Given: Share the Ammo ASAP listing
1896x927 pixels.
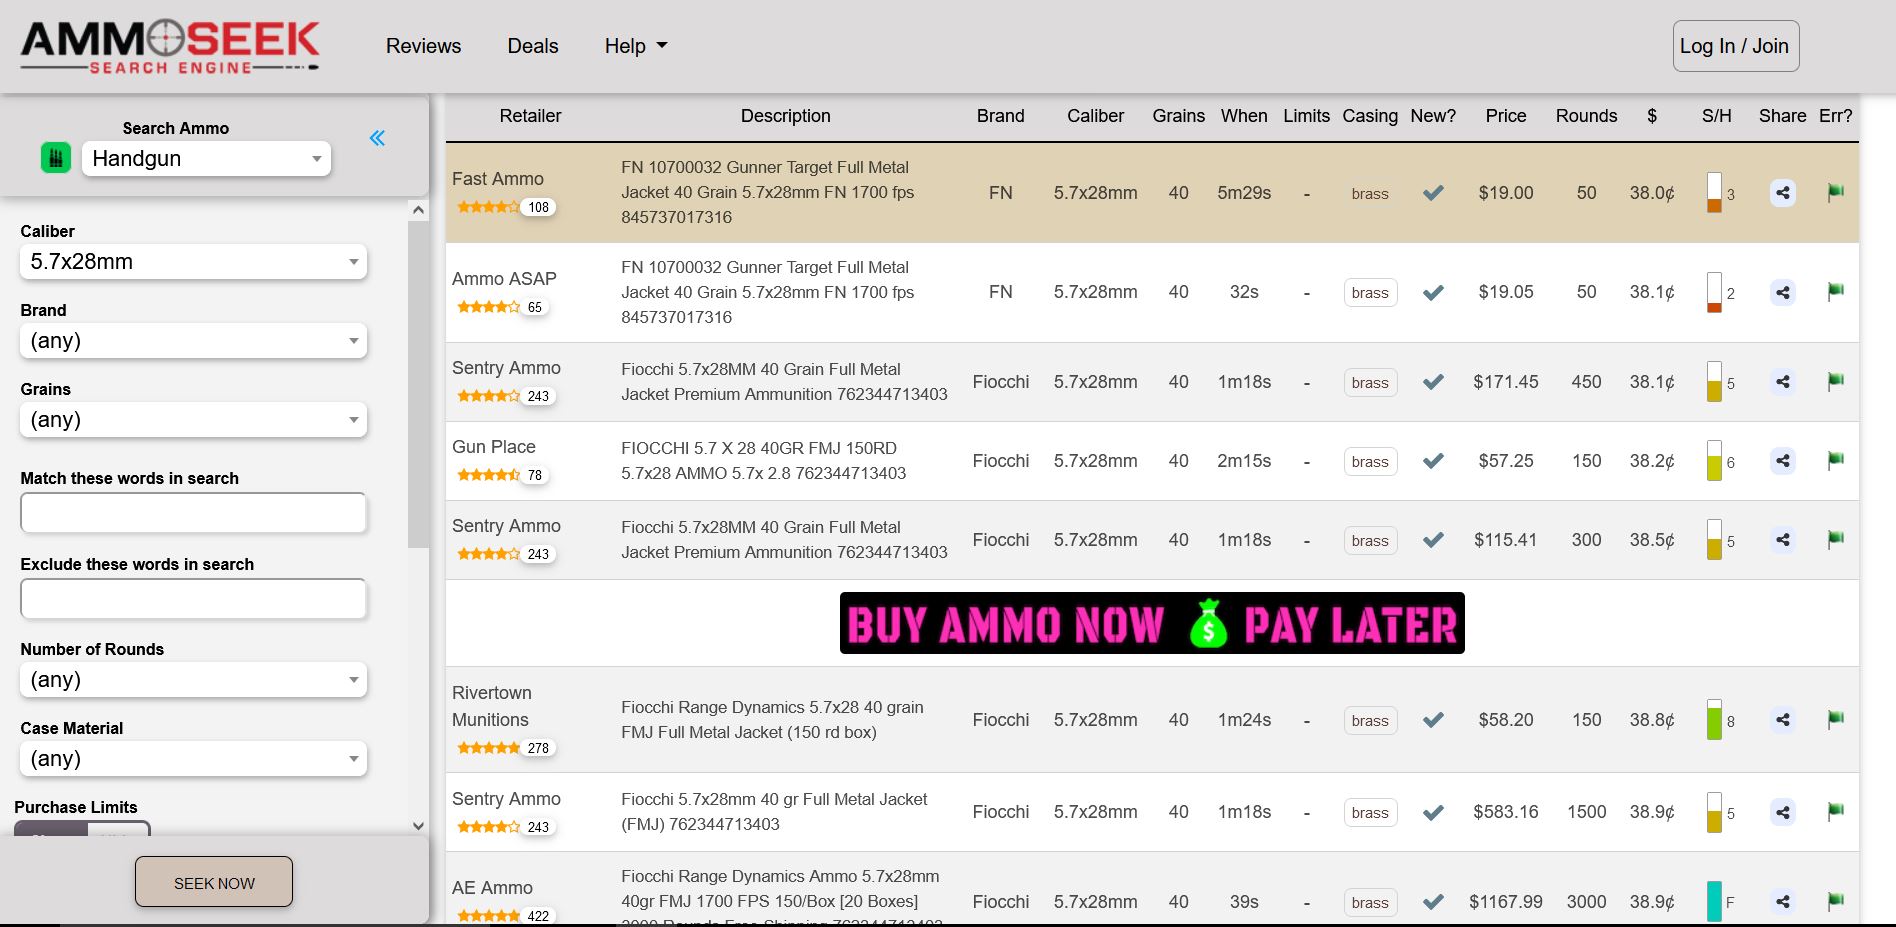Looking at the screenshot, I should pyautogui.click(x=1782, y=293).
